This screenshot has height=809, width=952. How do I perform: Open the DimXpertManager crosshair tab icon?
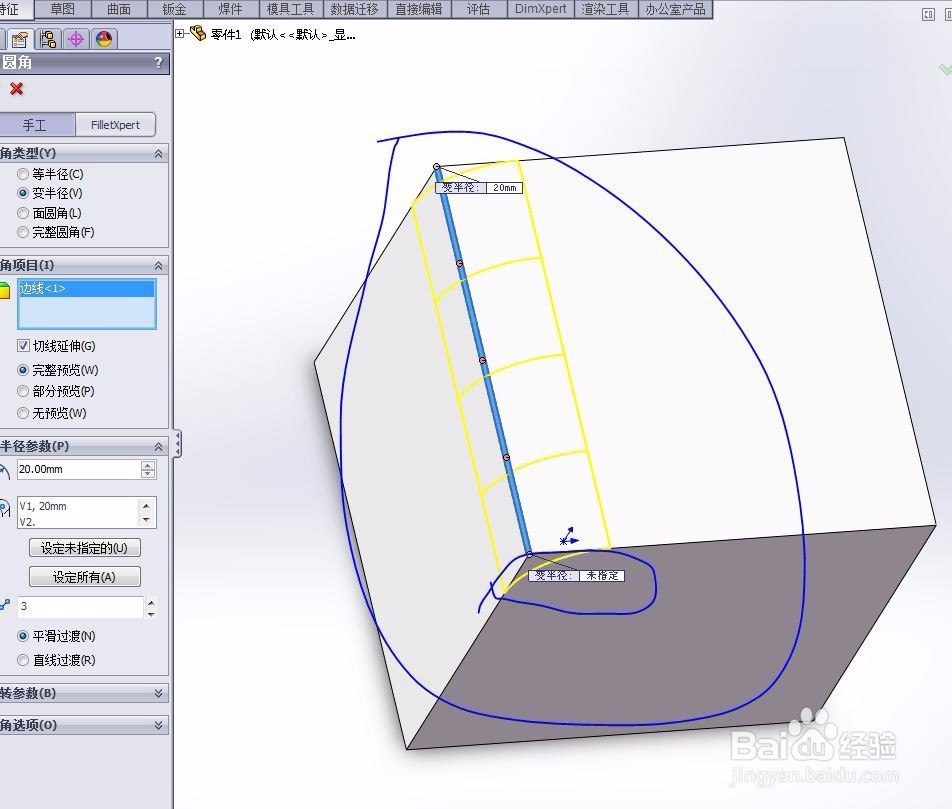click(x=76, y=39)
